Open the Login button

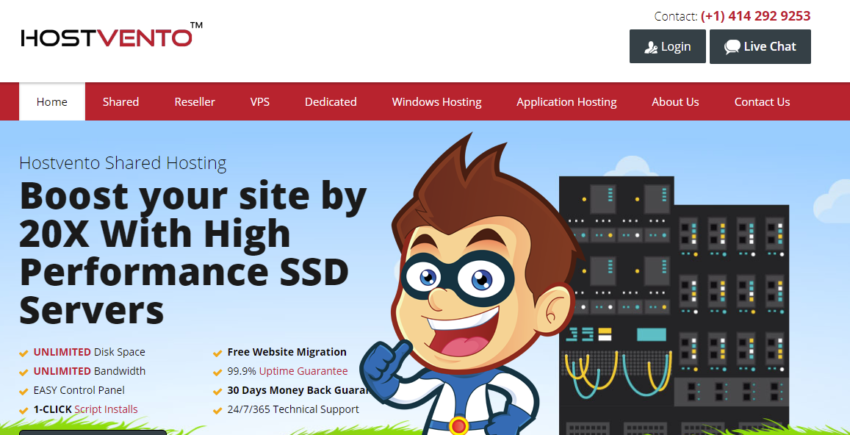(667, 47)
